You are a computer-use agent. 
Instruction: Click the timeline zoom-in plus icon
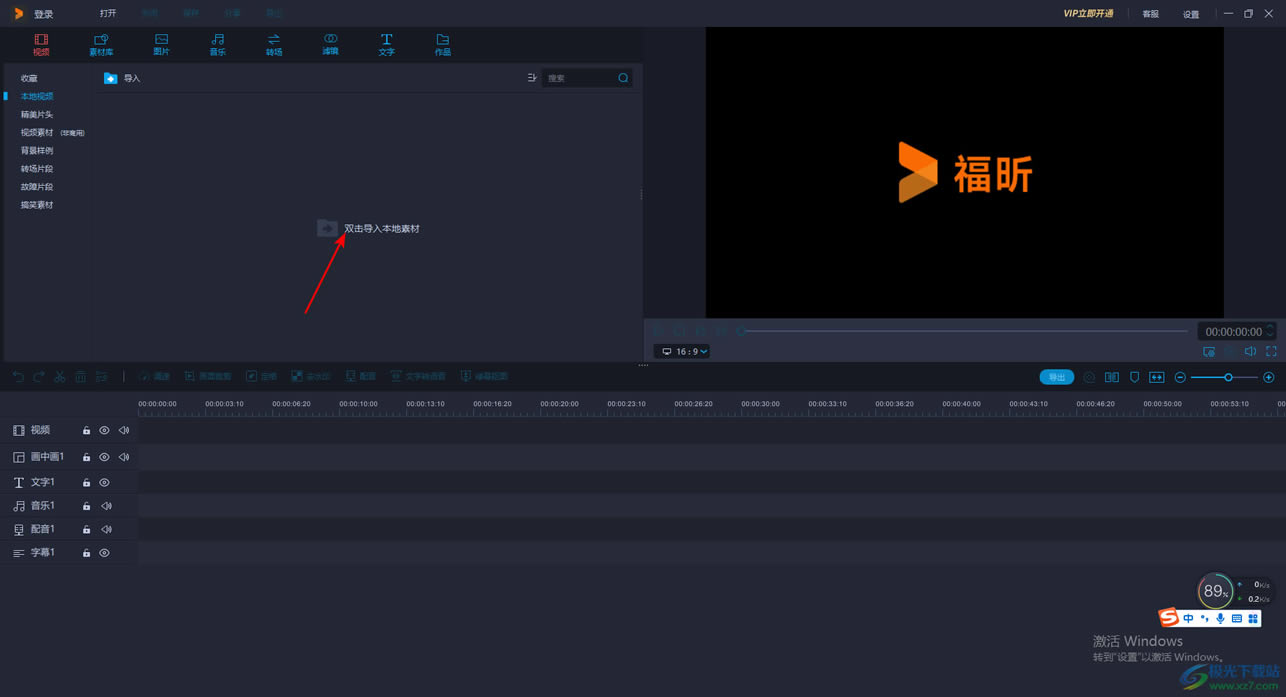(x=1269, y=377)
